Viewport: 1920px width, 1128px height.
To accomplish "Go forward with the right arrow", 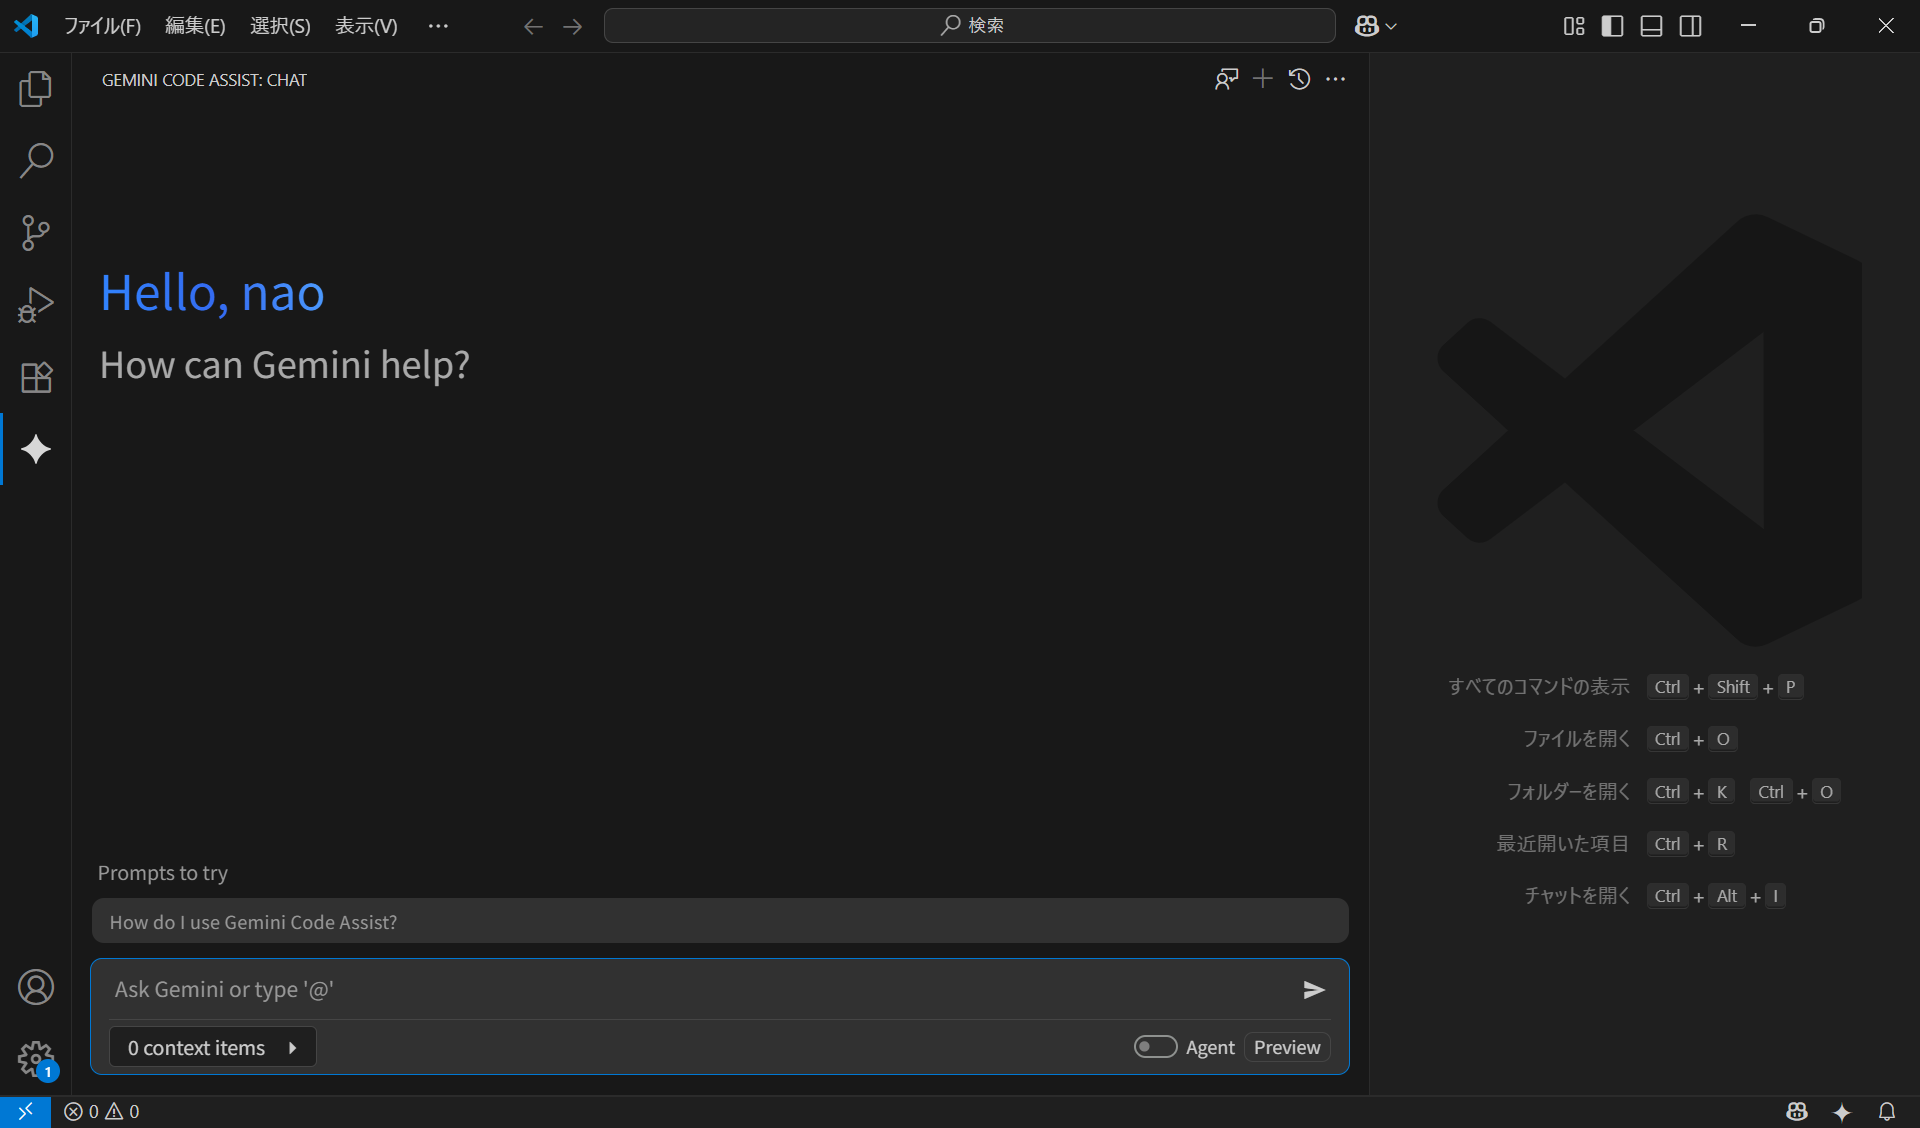I will (572, 26).
